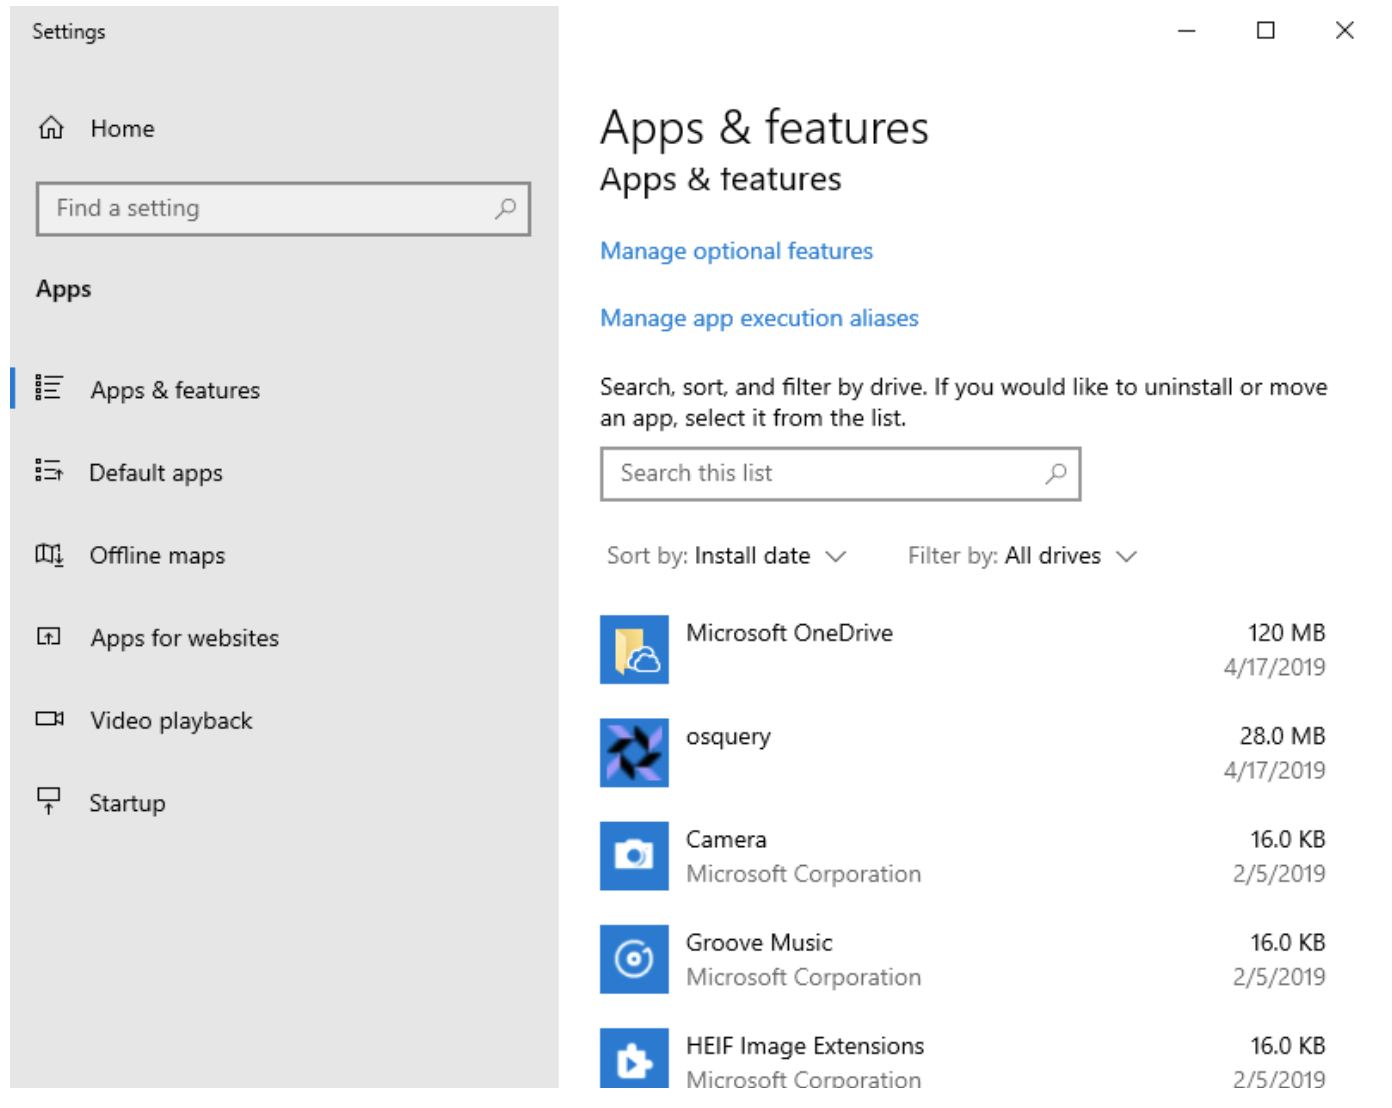Click the osquery app icon
This screenshot has height=1108, width=1392.
(x=634, y=753)
